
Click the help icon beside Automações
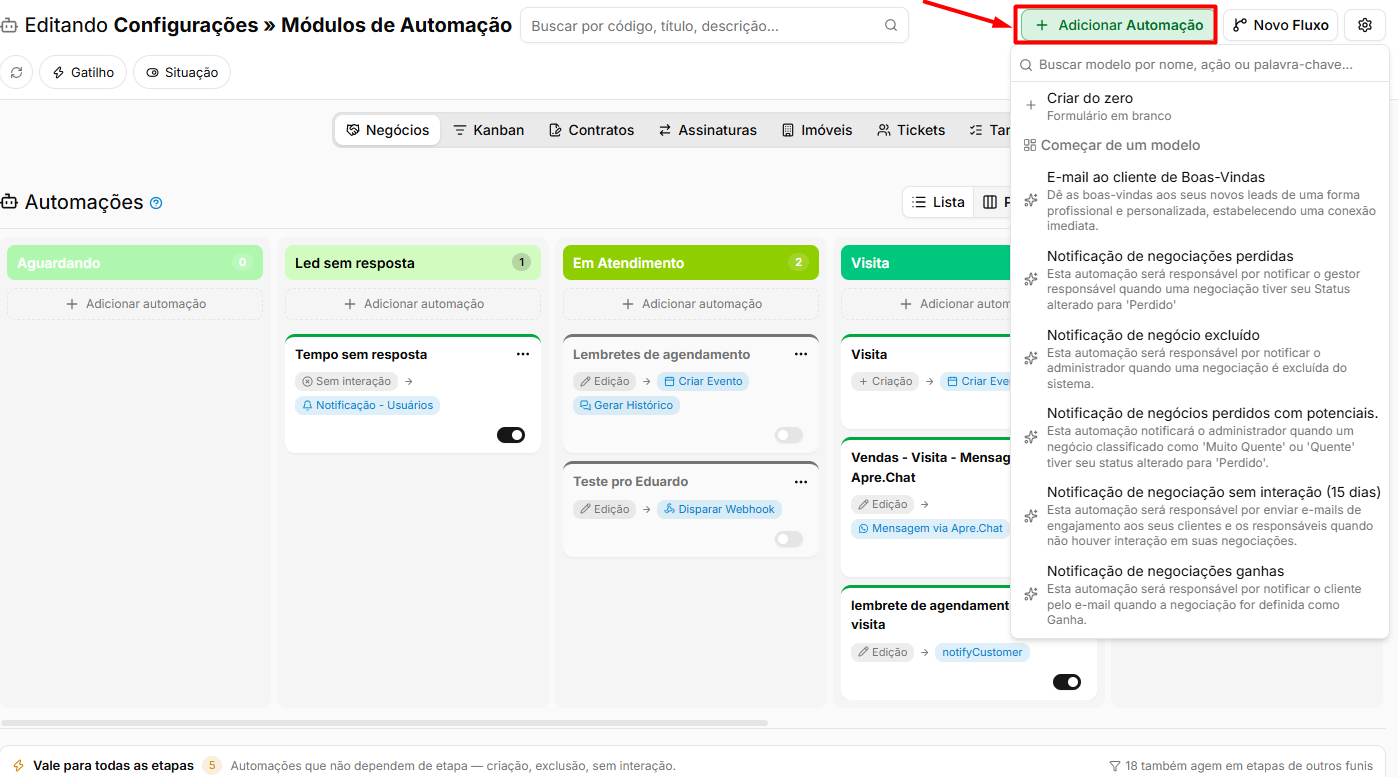[156, 203]
